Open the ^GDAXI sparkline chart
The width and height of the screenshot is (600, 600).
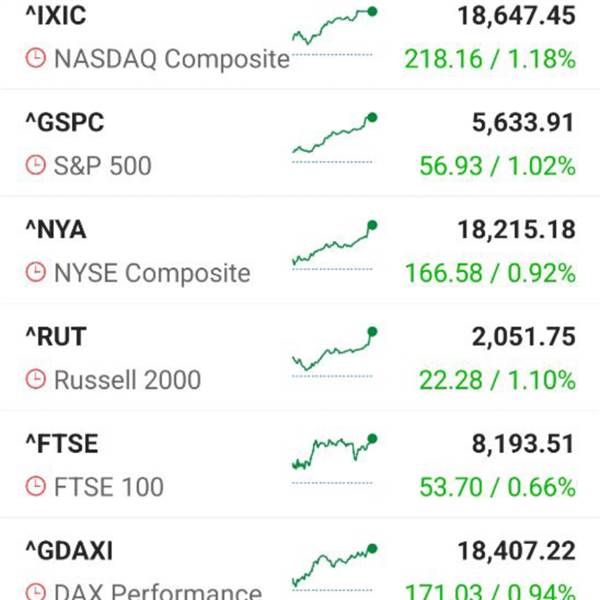pyautogui.click(x=335, y=567)
